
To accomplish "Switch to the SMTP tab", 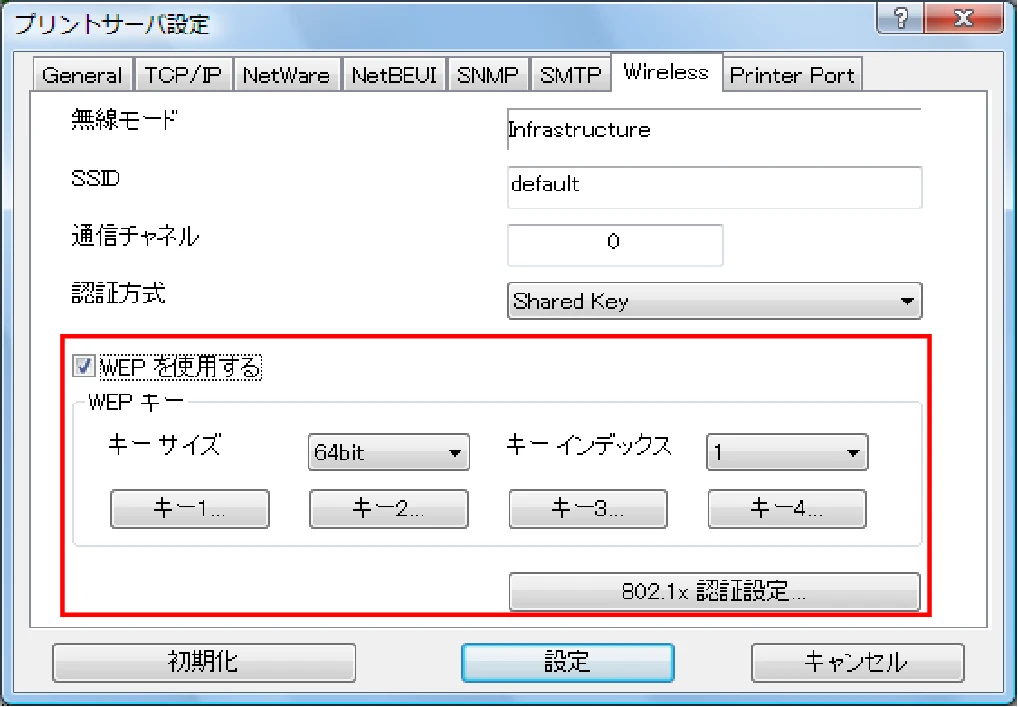I will 571,75.
